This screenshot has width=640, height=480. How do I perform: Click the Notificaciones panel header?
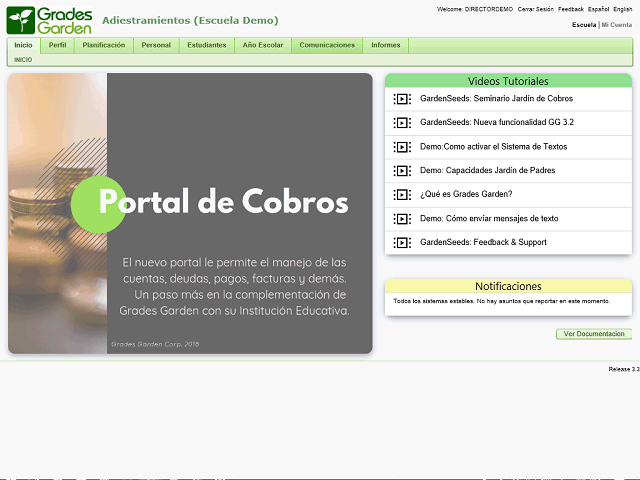pos(508,286)
